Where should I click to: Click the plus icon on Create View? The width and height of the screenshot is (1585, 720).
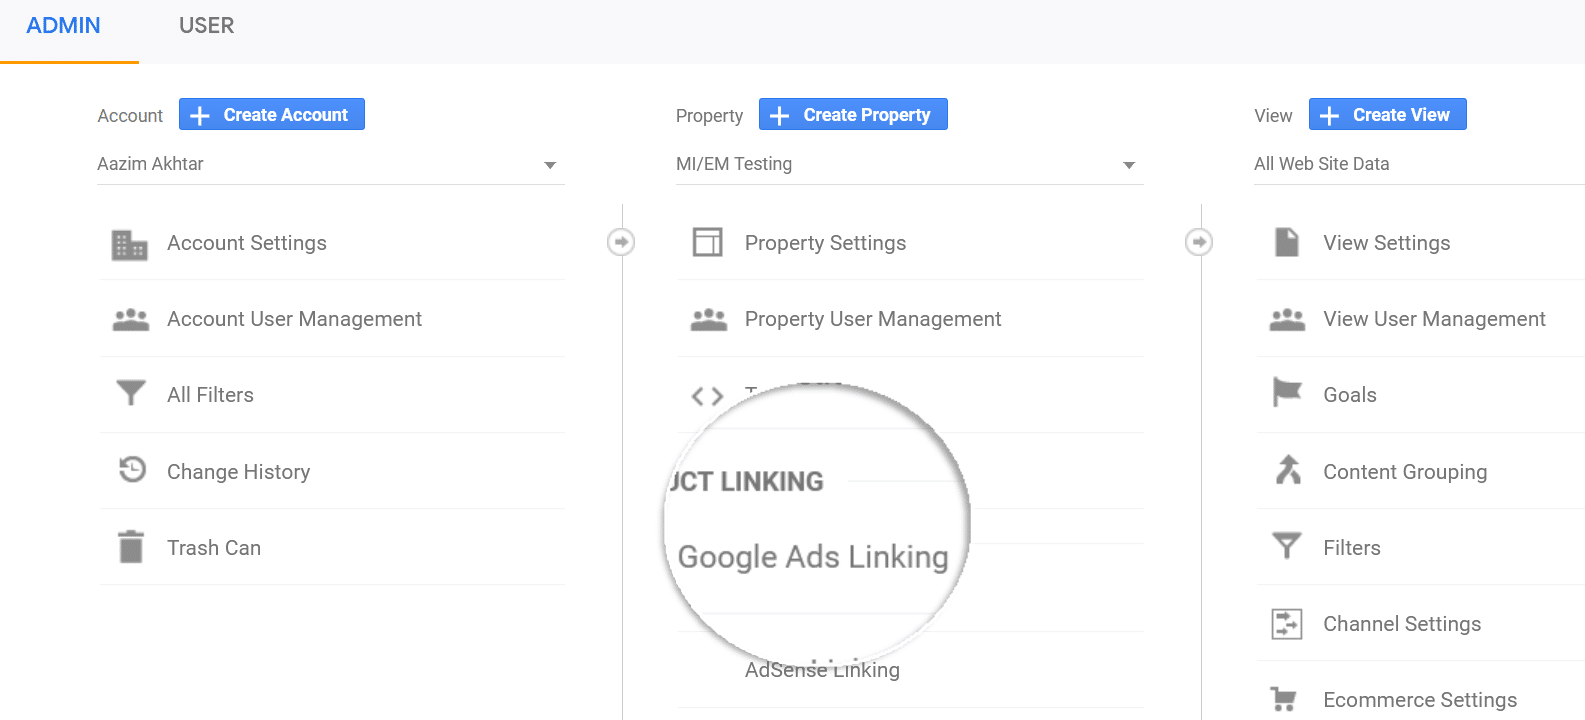(1329, 116)
